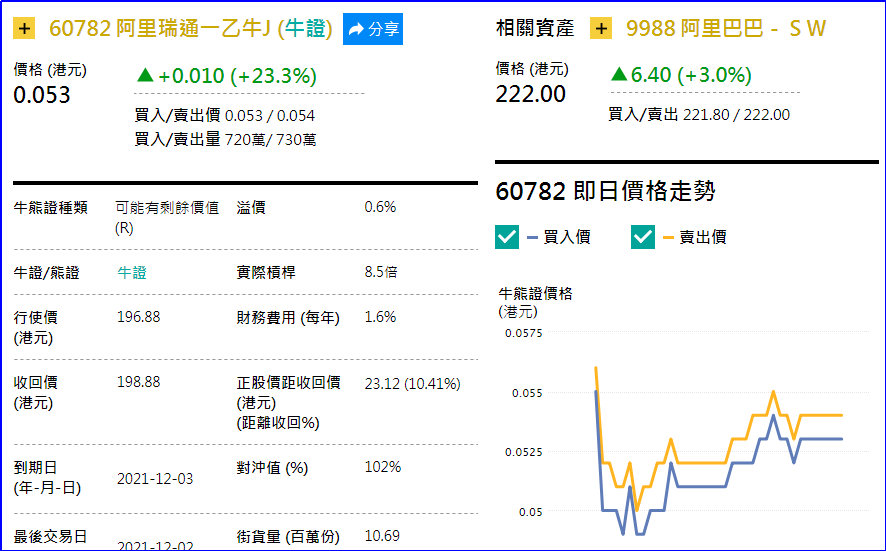
Task: Toggle the 賣出價 chart line checkbox
Action: pos(643,237)
